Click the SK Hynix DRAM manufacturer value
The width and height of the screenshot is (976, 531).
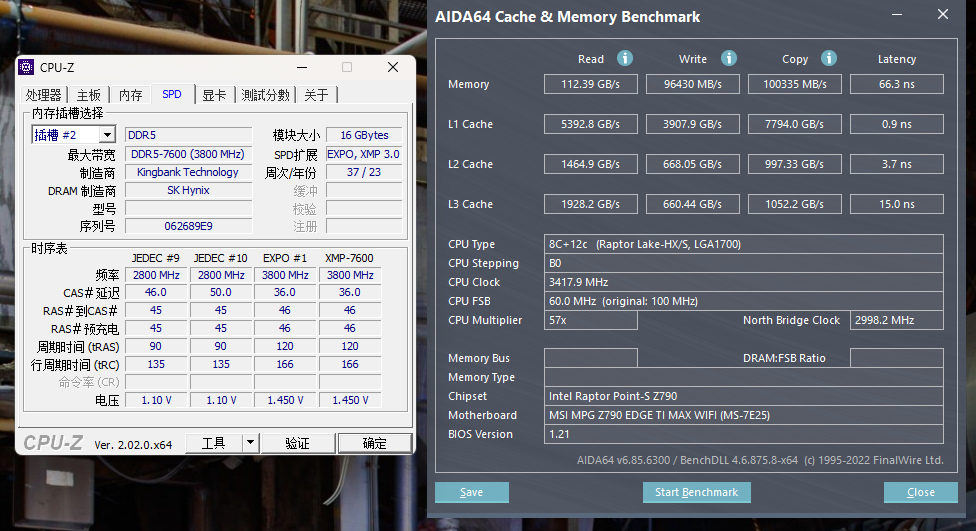[188, 190]
